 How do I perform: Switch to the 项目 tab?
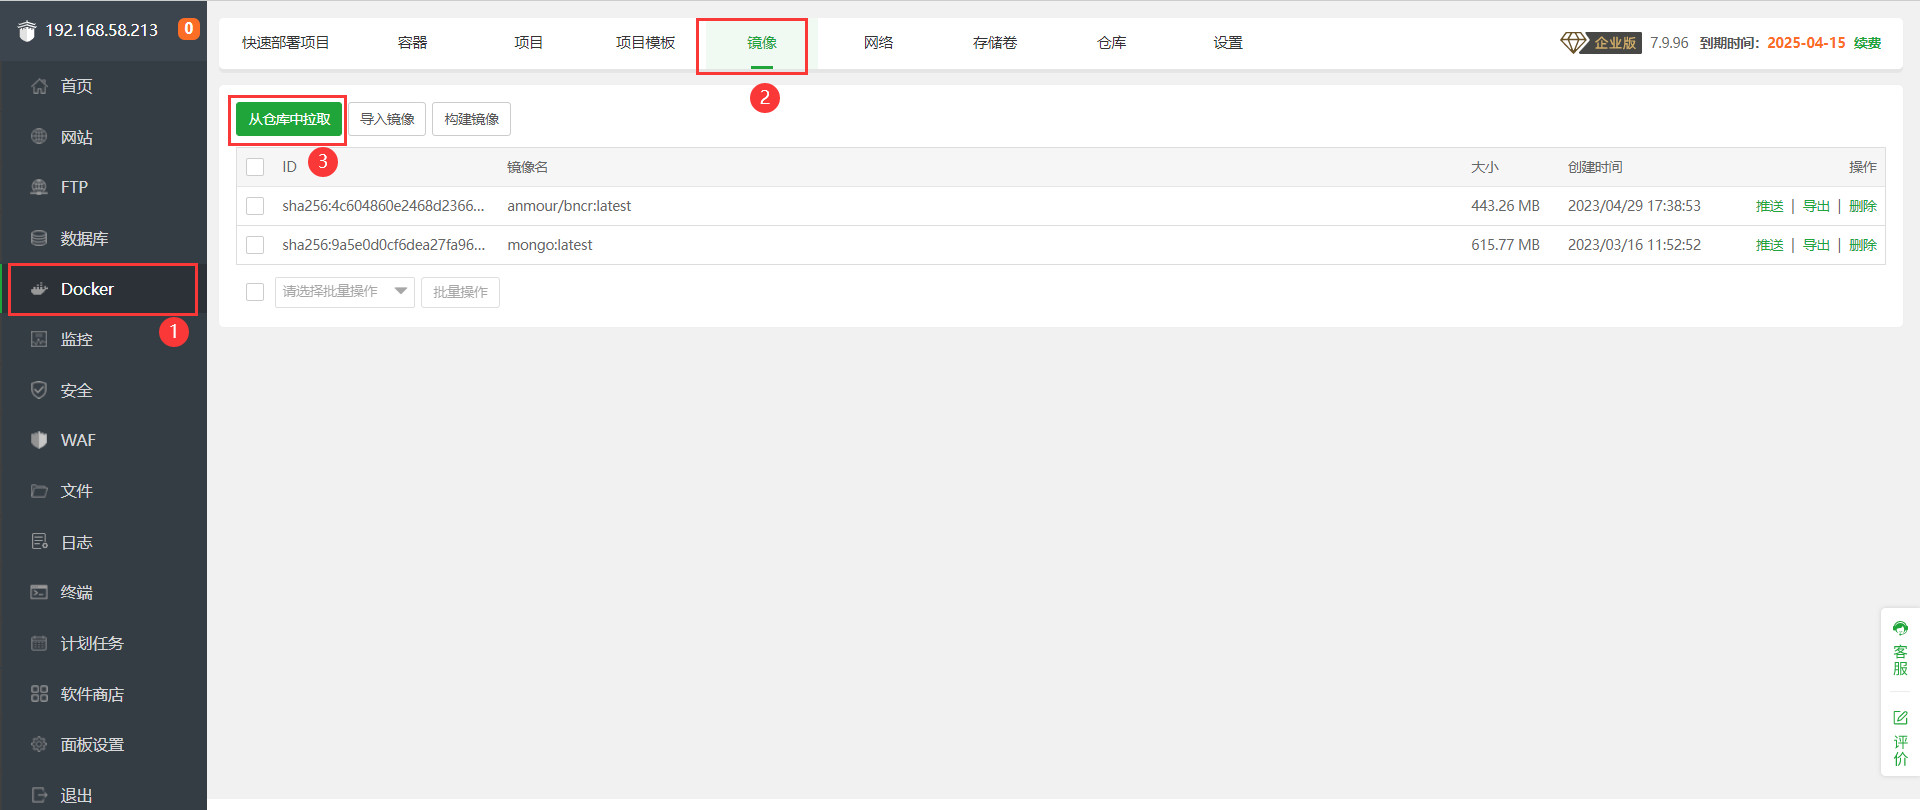click(x=528, y=43)
